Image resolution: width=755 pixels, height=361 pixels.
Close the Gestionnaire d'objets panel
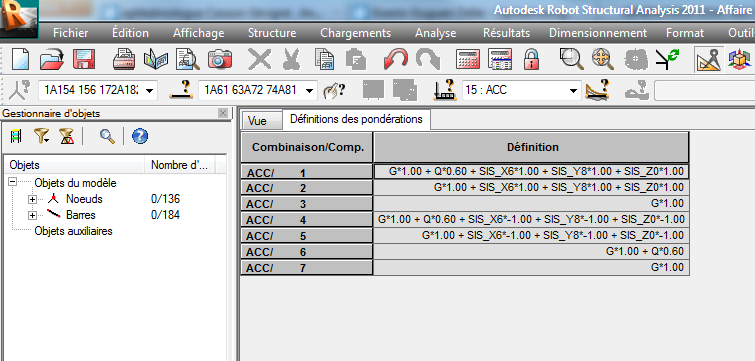(x=222, y=113)
